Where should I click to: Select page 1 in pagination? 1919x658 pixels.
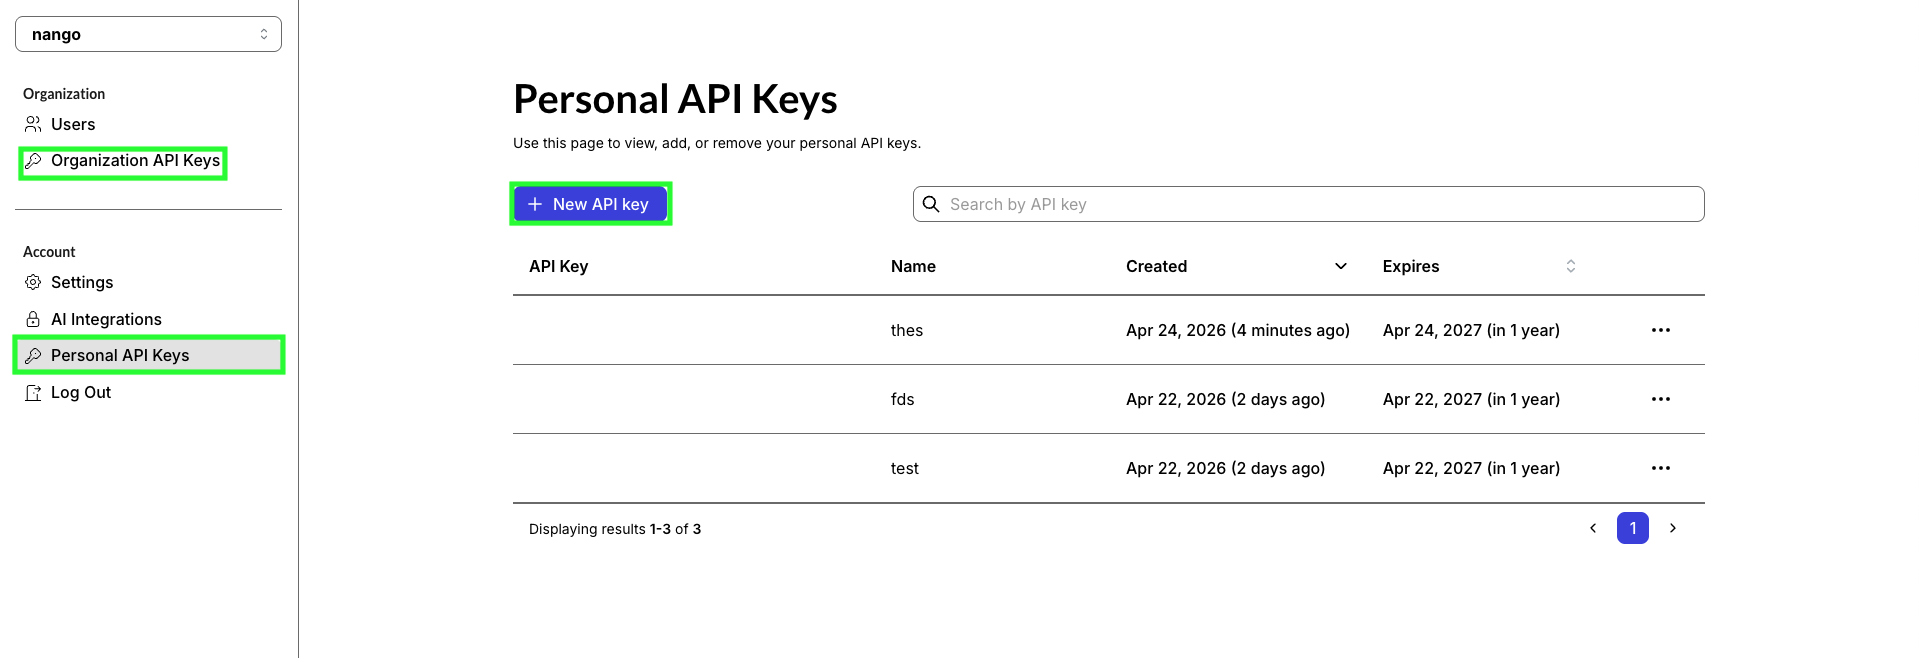[1633, 528]
